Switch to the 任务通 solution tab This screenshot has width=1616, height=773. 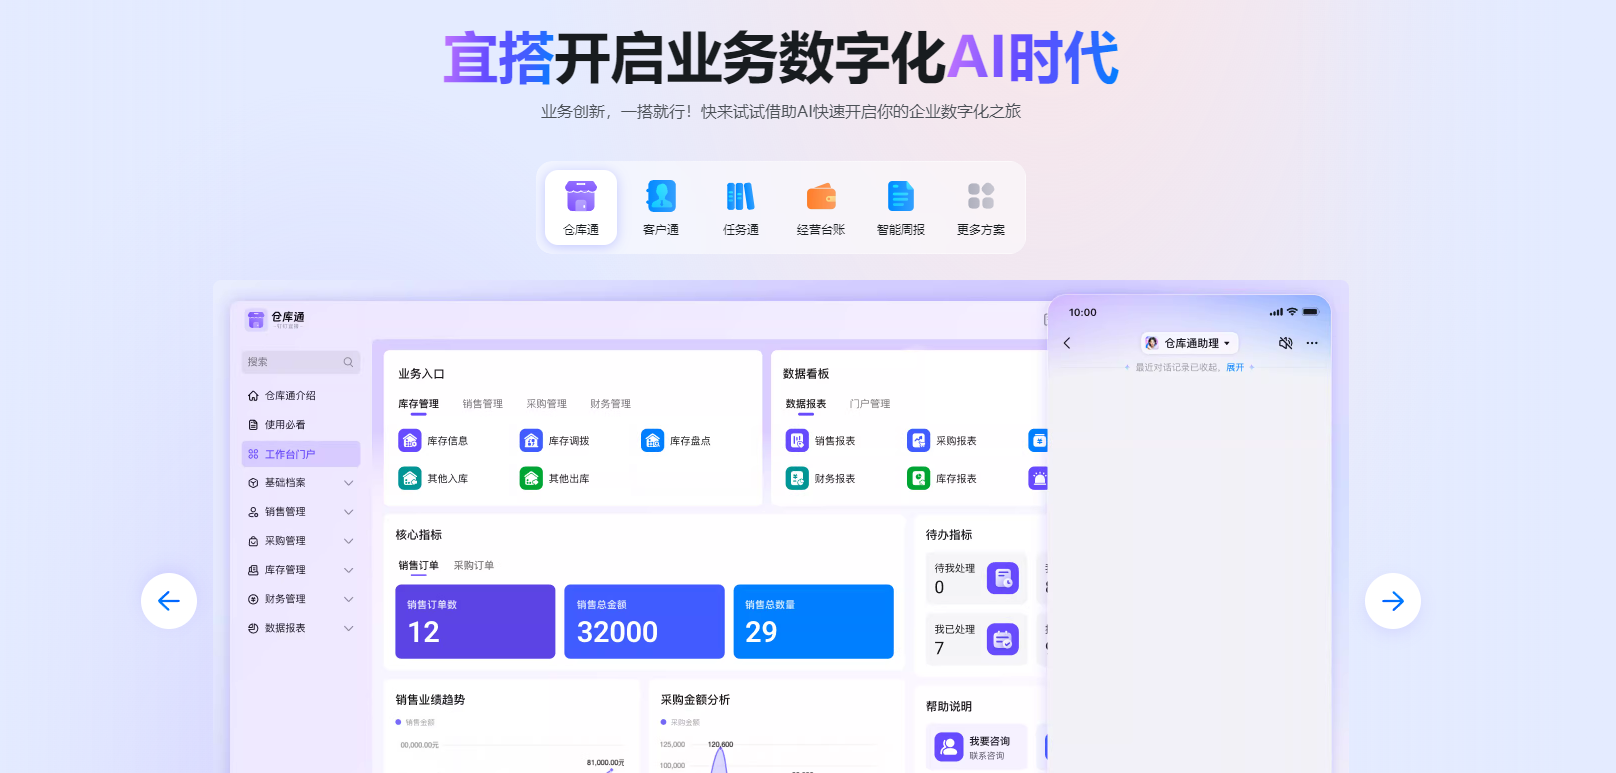click(x=741, y=207)
